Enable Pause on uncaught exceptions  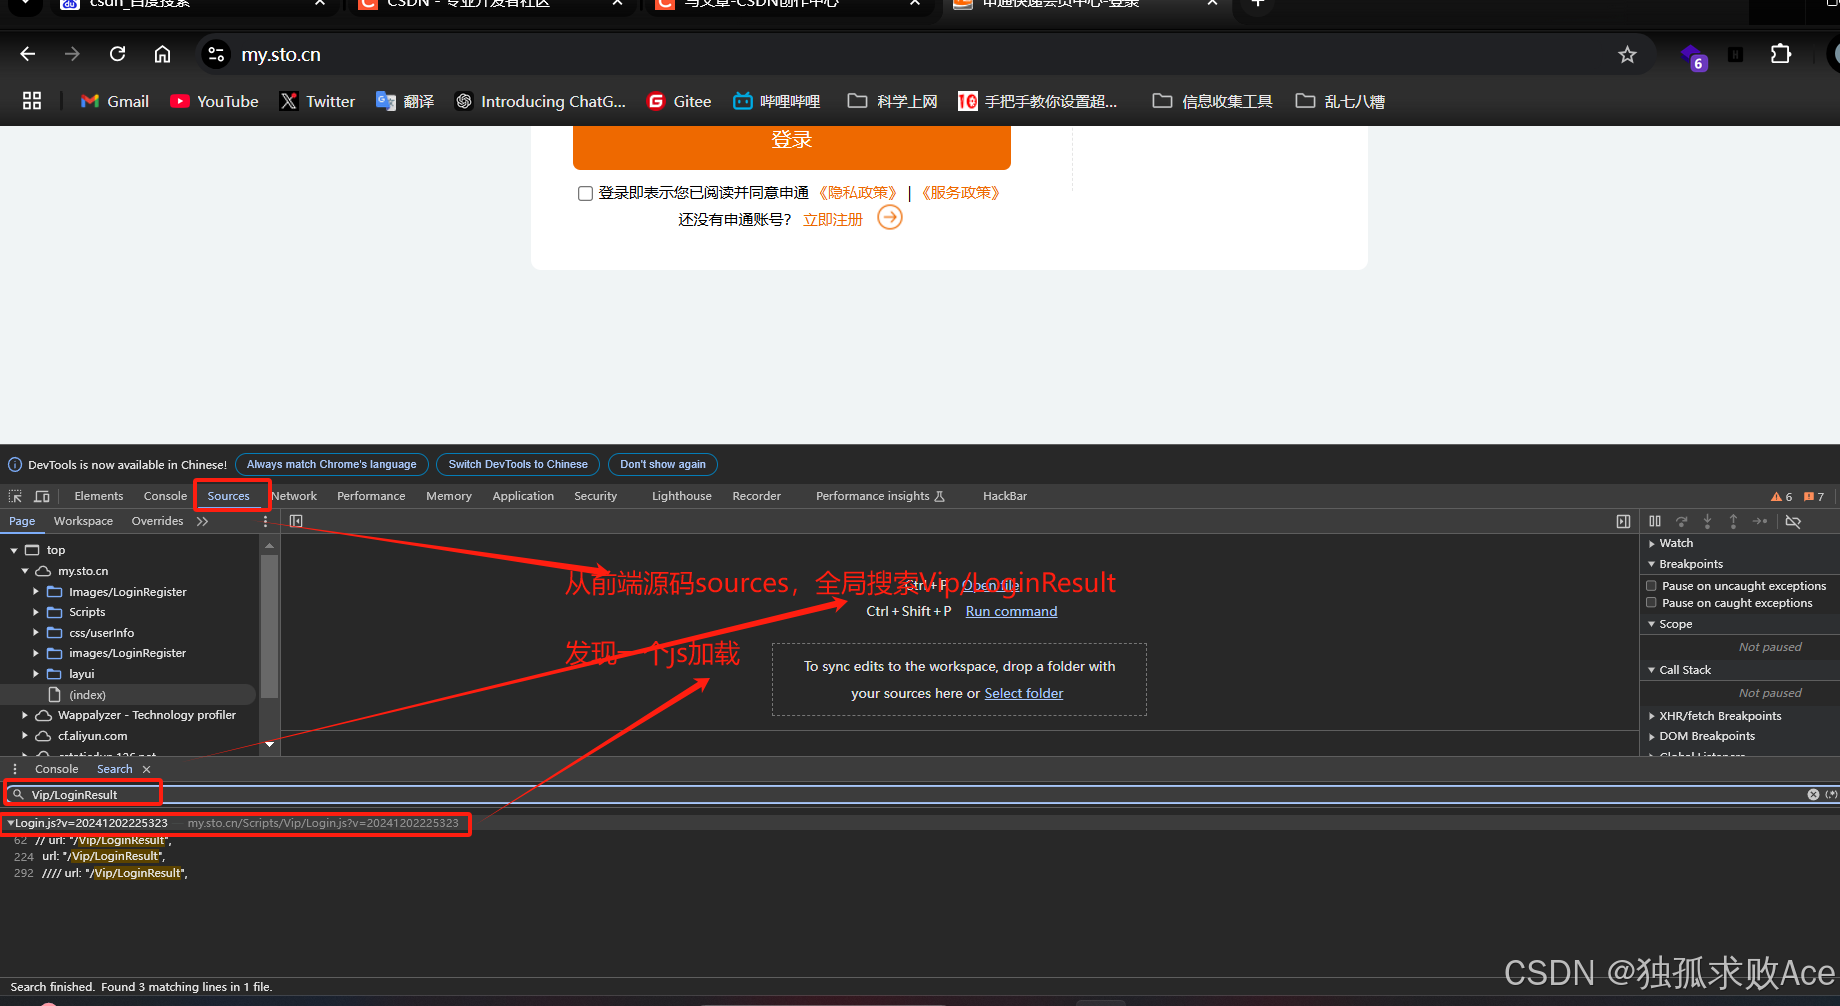1651,585
